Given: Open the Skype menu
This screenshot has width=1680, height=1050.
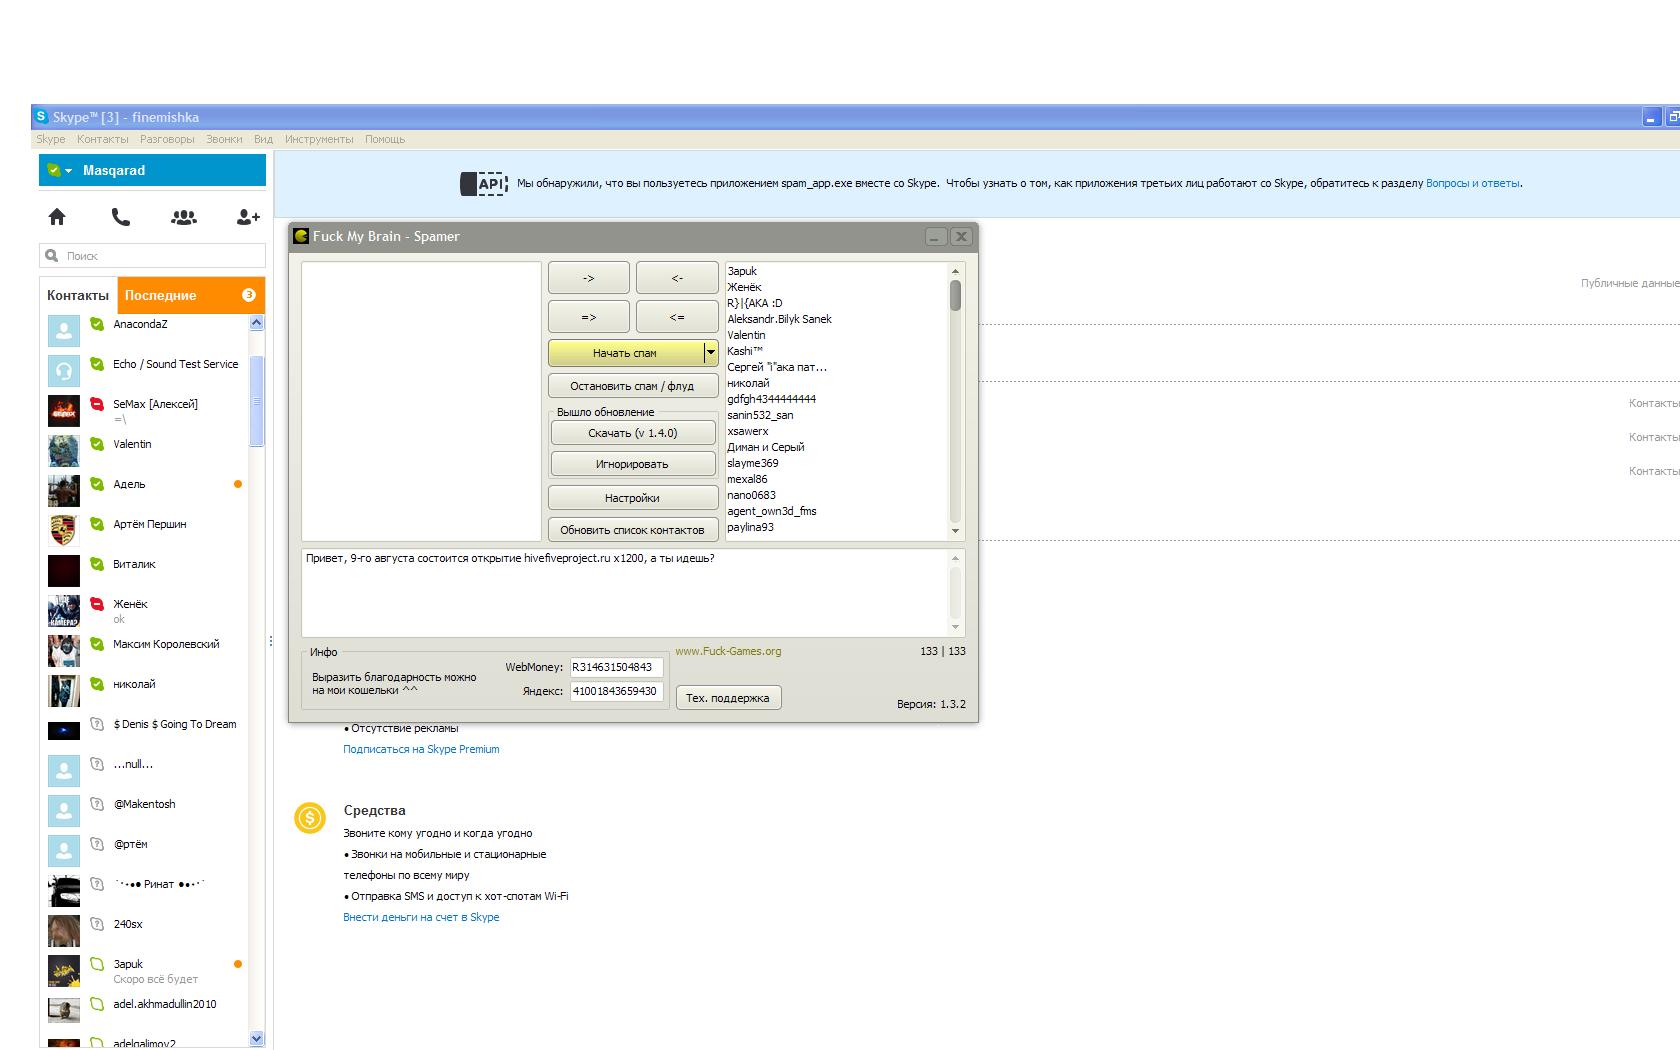Looking at the screenshot, I should (51, 139).
